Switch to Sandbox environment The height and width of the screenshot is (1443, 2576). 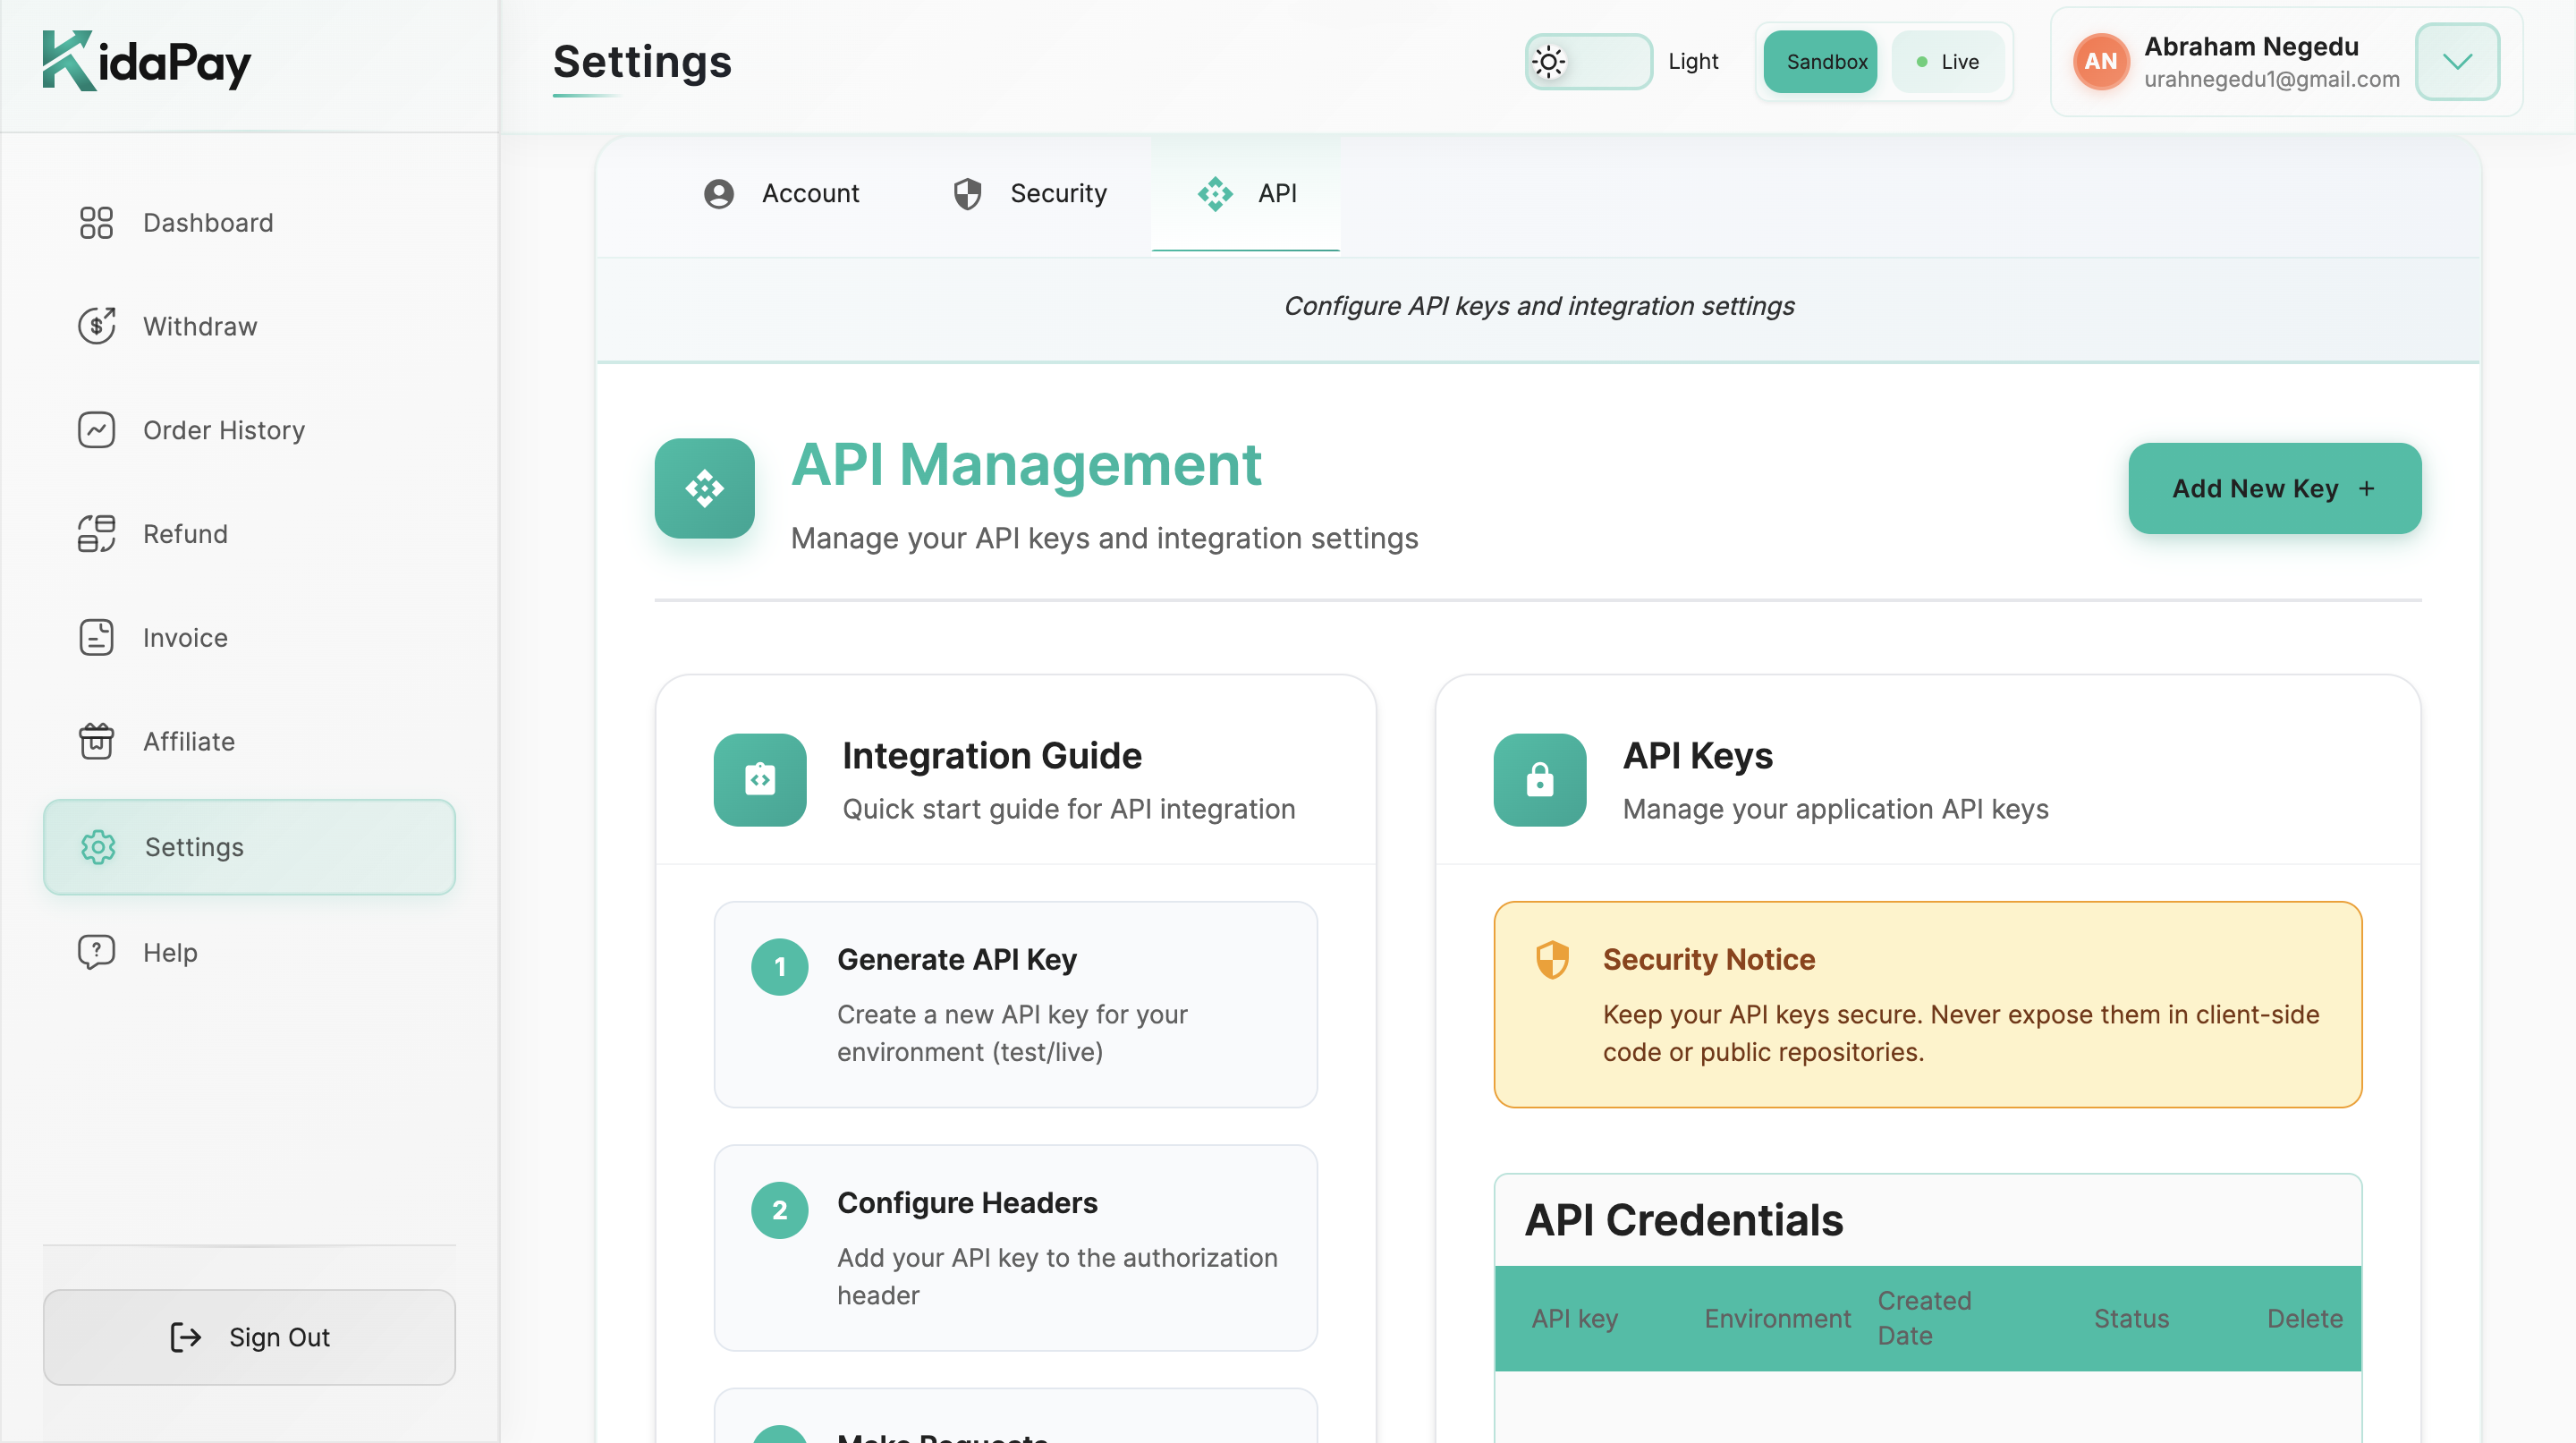pos(1820,62)
